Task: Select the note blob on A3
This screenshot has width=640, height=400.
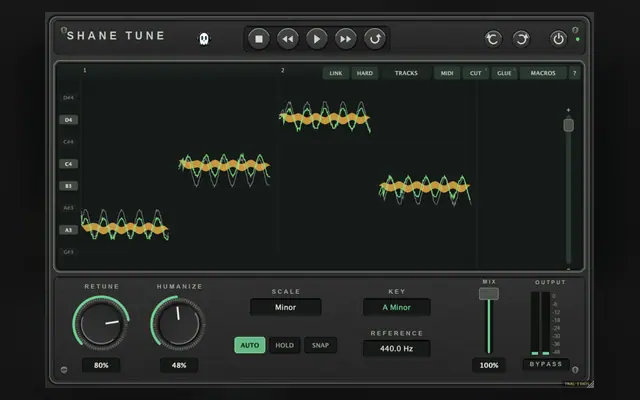Action: (124, 228)
